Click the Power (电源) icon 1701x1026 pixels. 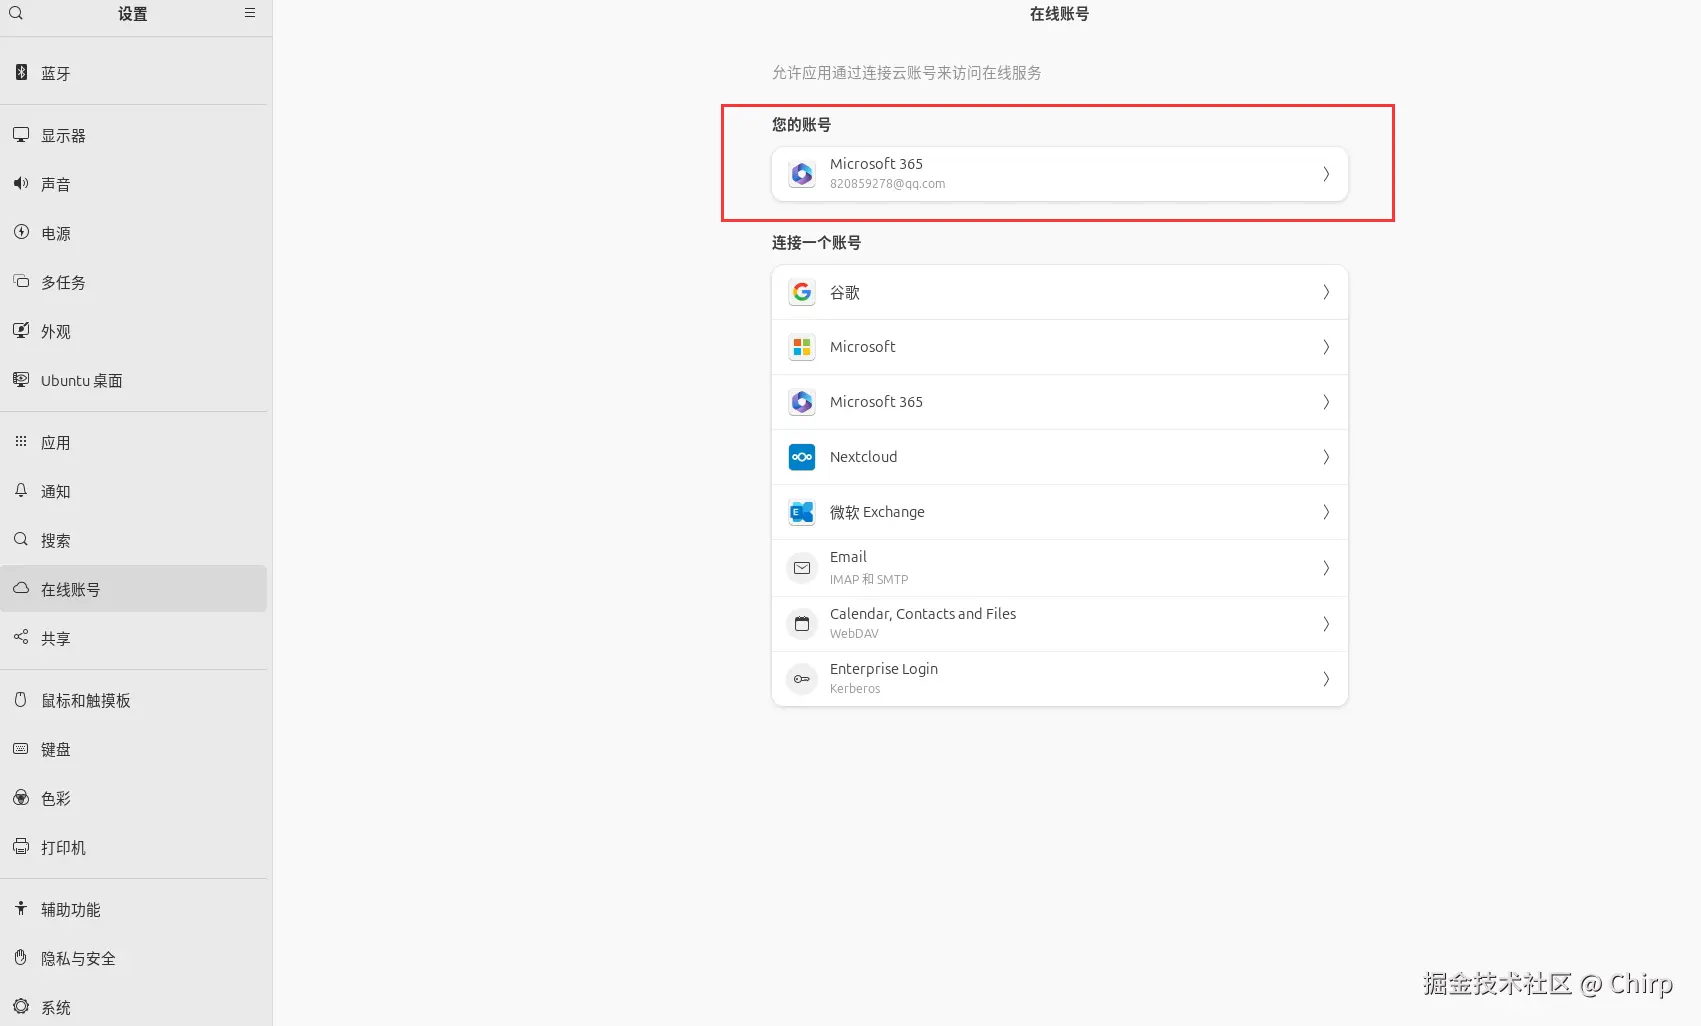pyautogui.click(x=21, y=232)
